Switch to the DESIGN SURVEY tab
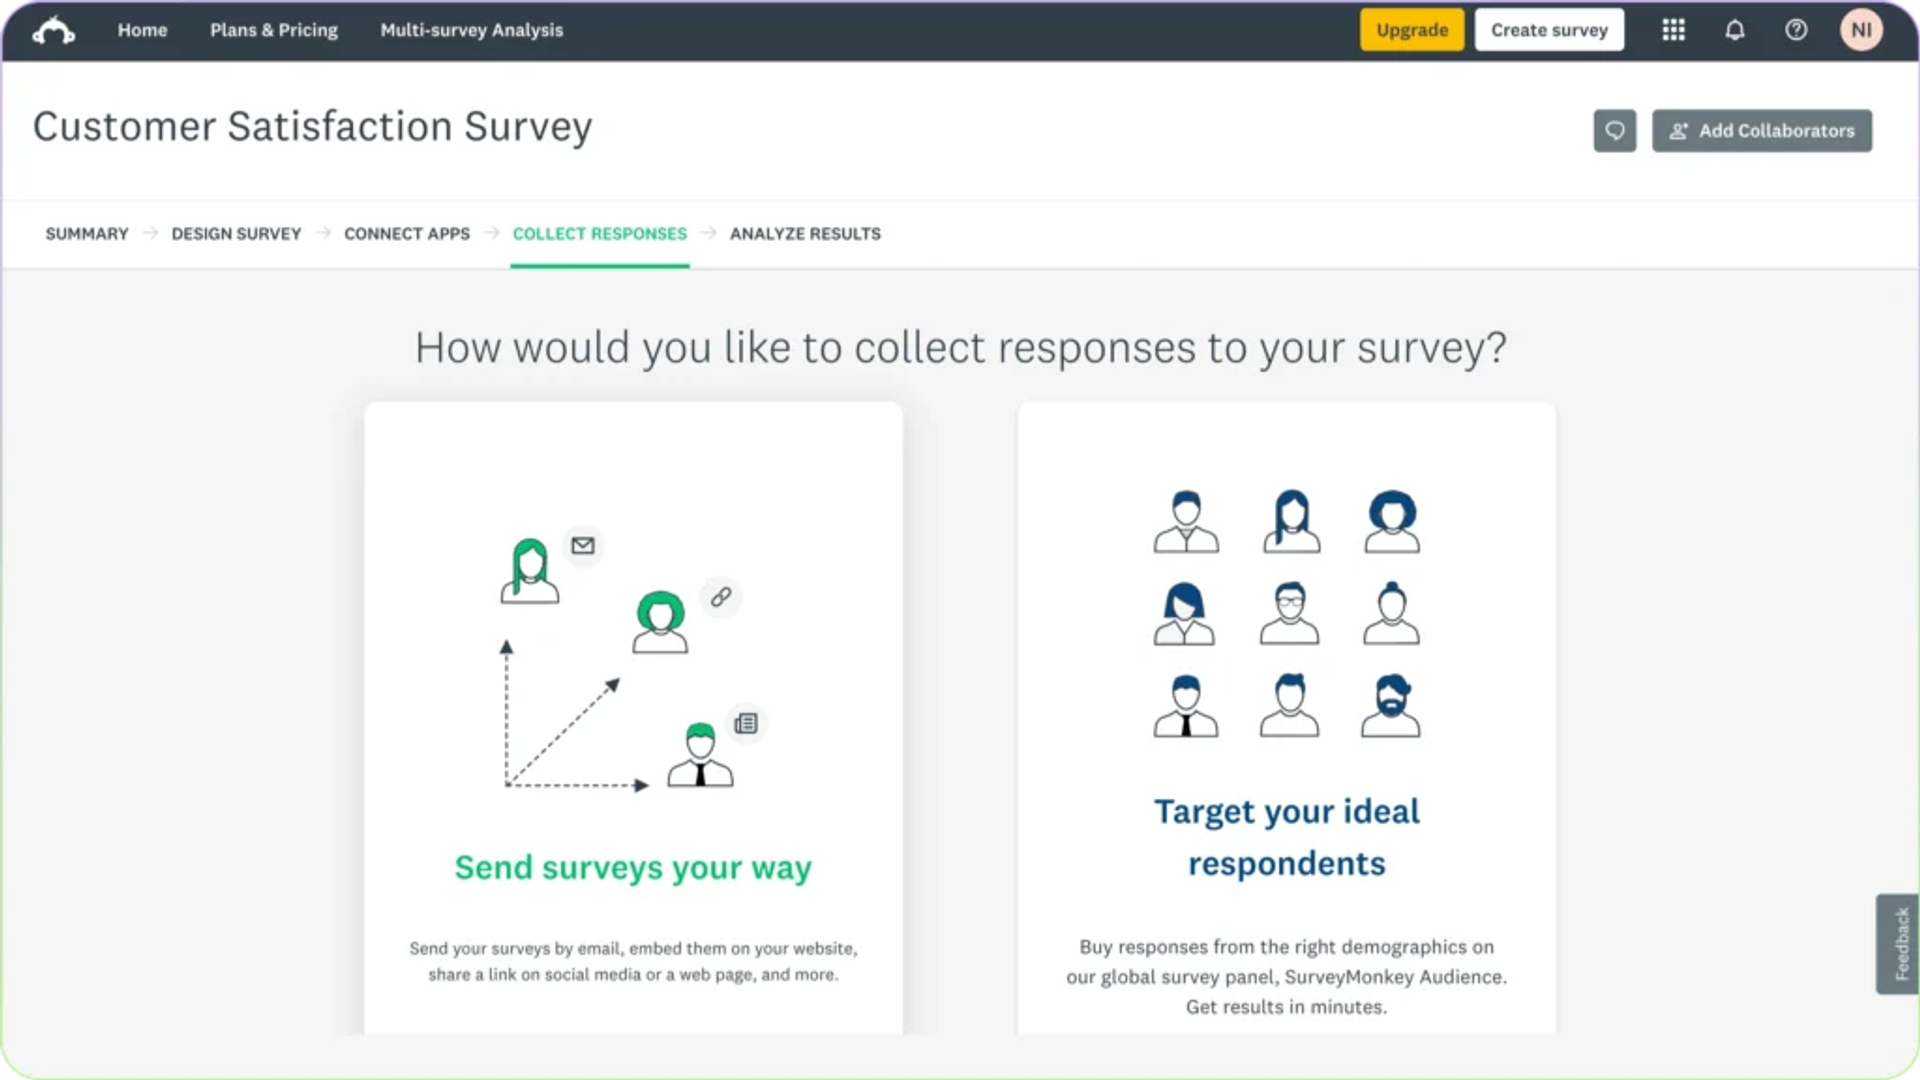This screenshot has height=1080, width=1920. (x=236, y=234)
